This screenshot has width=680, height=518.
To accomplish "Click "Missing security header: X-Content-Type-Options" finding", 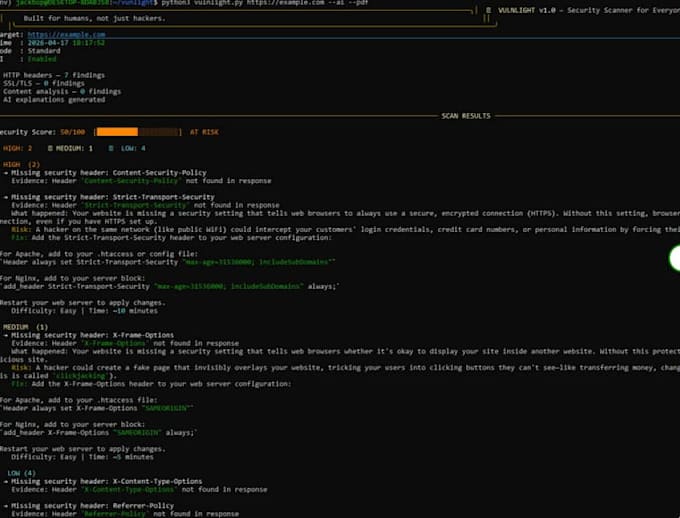I will coord(107,482).
